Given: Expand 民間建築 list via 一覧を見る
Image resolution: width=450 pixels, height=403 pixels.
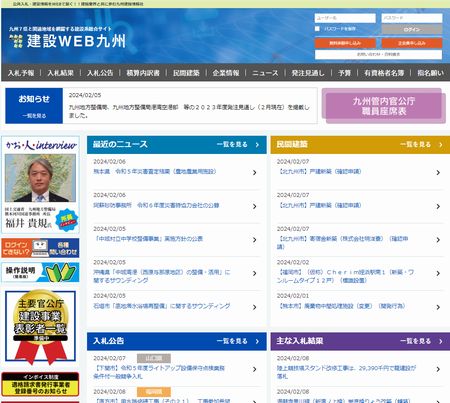Looking at the screenshot, I should (x=421, y=145).
